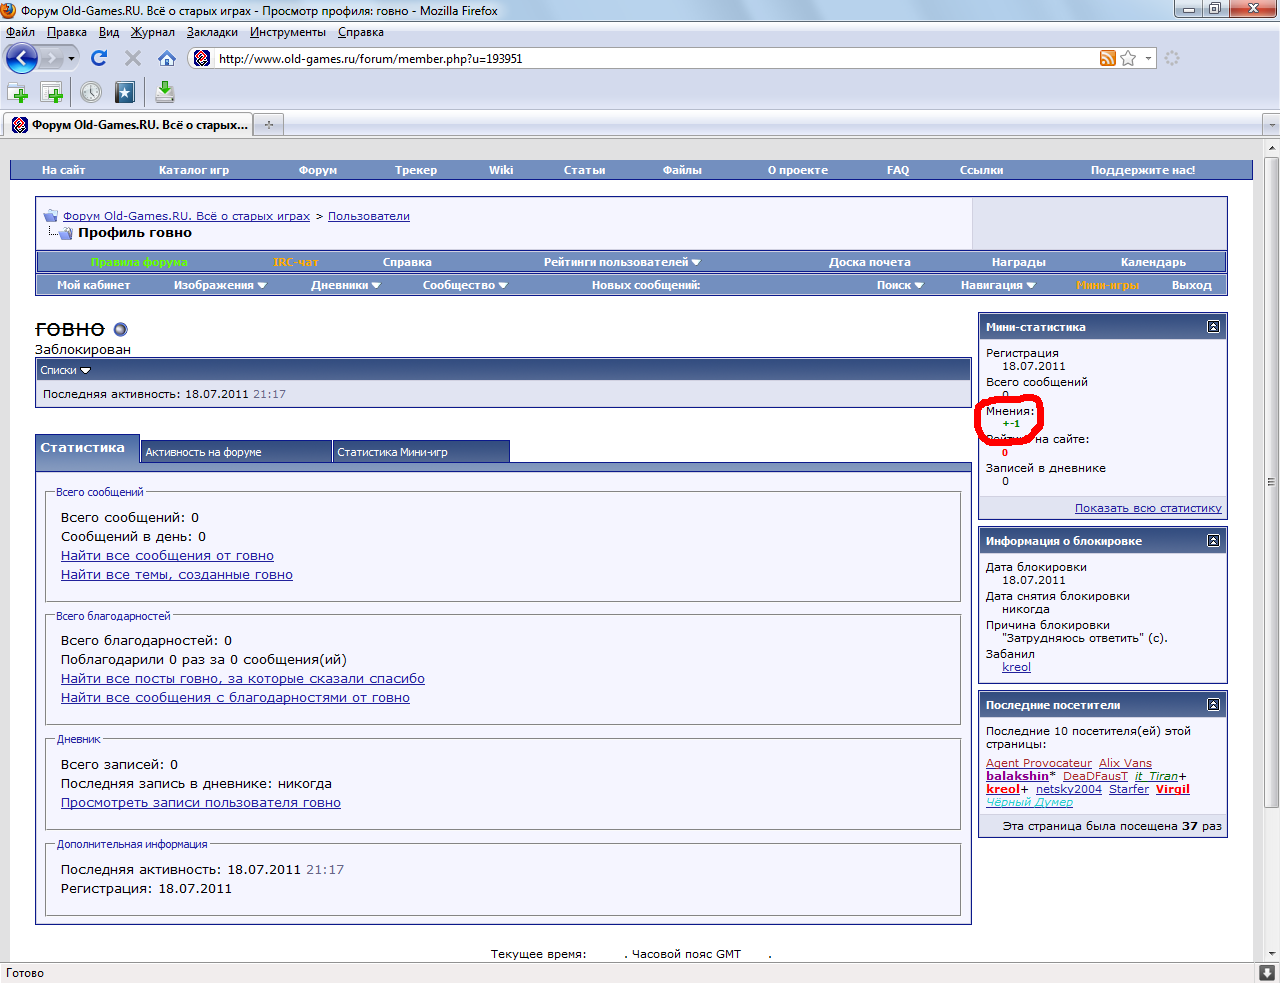Click the browser Back arrow button
Screen dimensions: 1280x984
[x=22, y=58]
